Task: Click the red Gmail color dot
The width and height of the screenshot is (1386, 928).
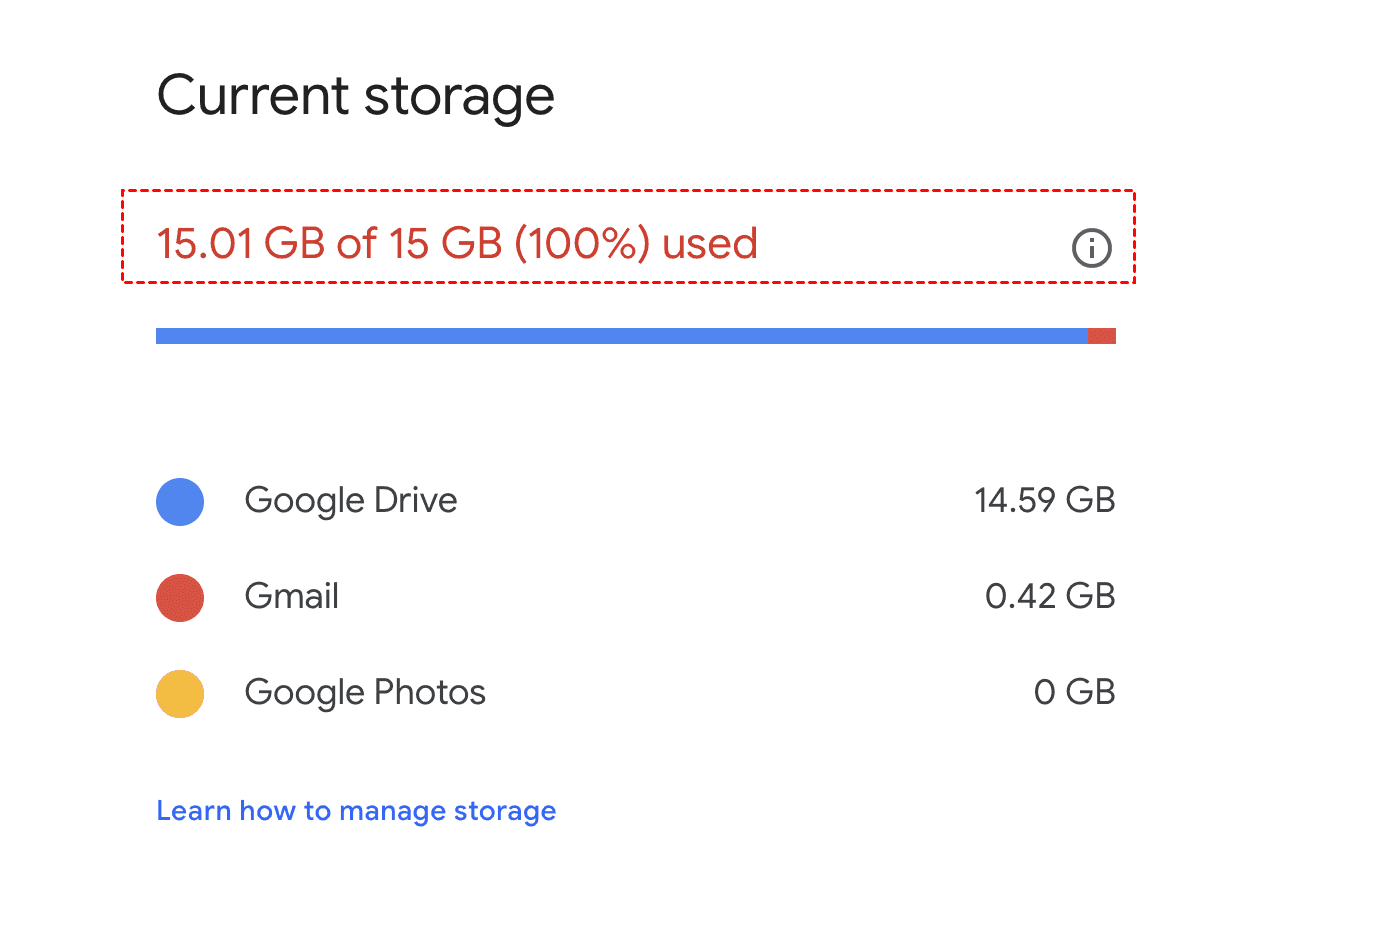Action: click(180, 597)
